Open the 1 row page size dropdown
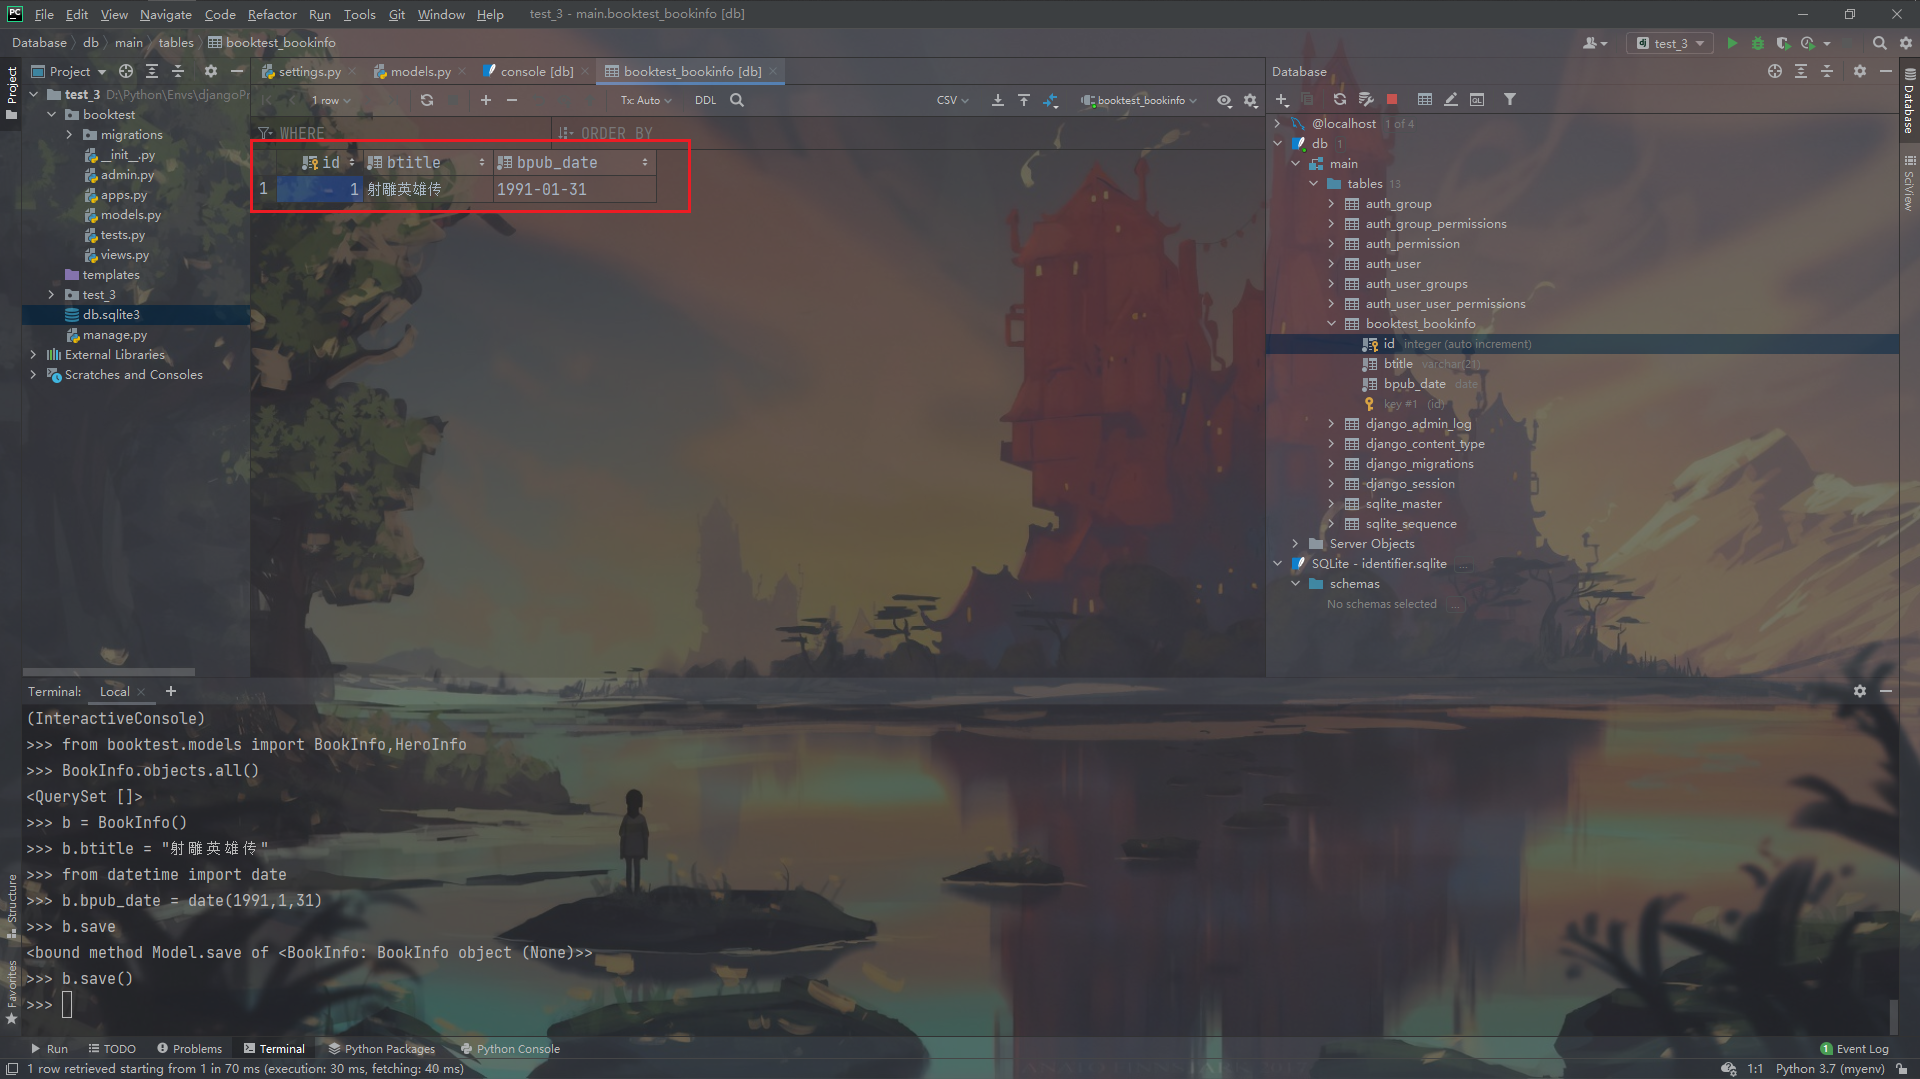This screenshot has height=1079, width=1920. point(331,100)
